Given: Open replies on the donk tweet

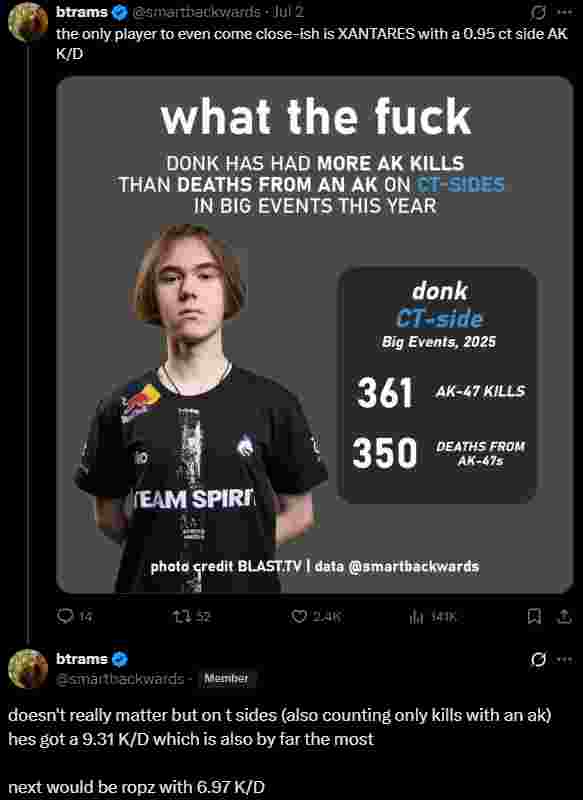Looking at the screenshot, I should pyautogui.click(x=74, y=617).
